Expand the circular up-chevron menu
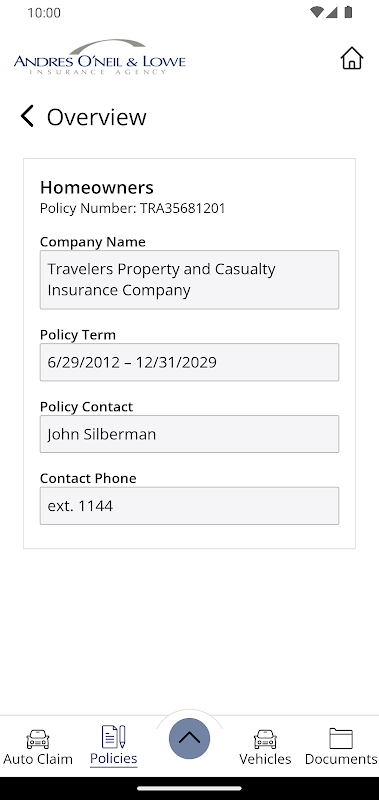Viewport: 379px width, 800px height. point(189,738)
